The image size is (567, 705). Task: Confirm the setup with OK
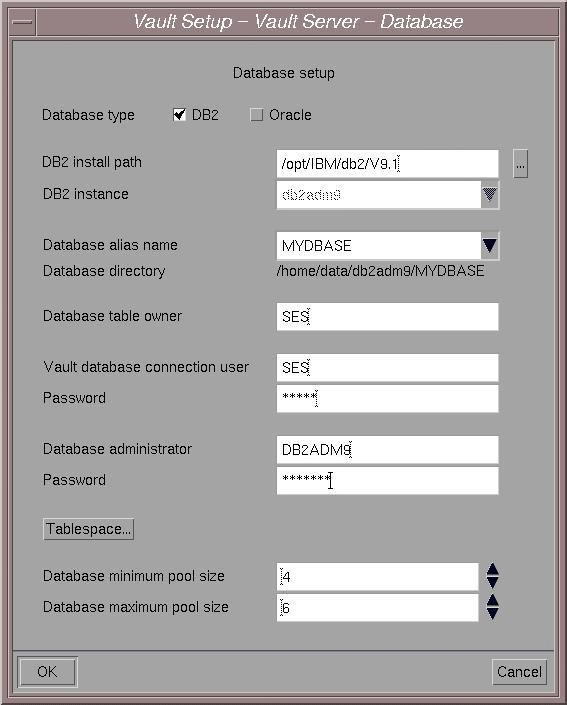coord(47,672)
